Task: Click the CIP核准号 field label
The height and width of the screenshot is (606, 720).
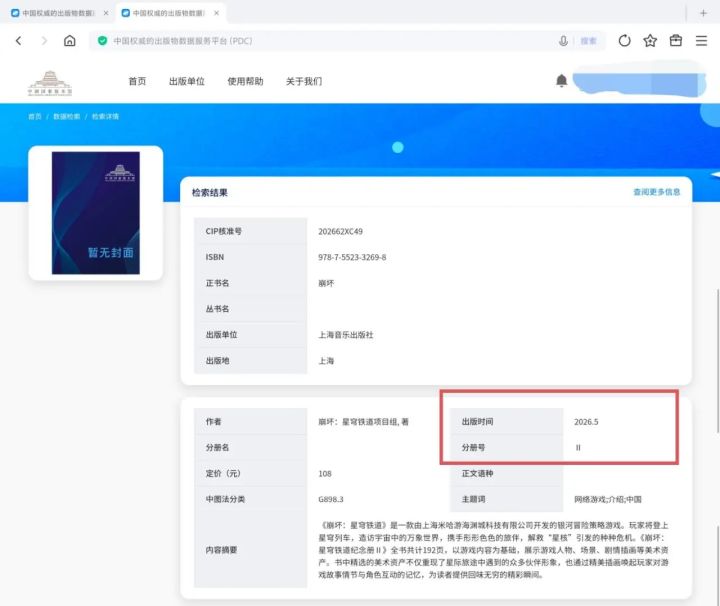Action: click(x=223, y=231)
